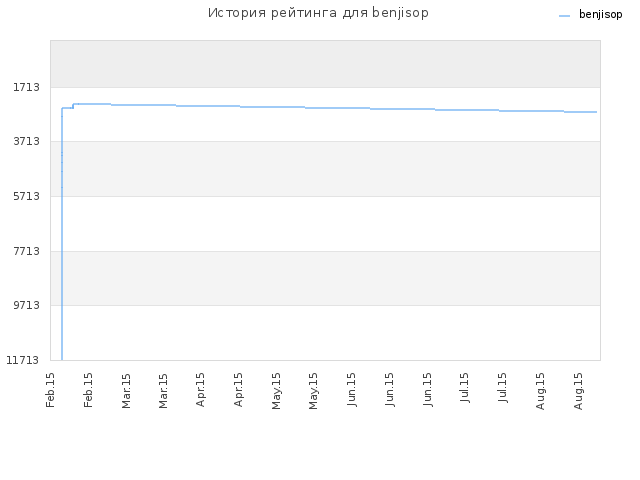The image size is (640, 480).
Task: Click the first Feb.15 x-axis label
Action: [50, 390]
